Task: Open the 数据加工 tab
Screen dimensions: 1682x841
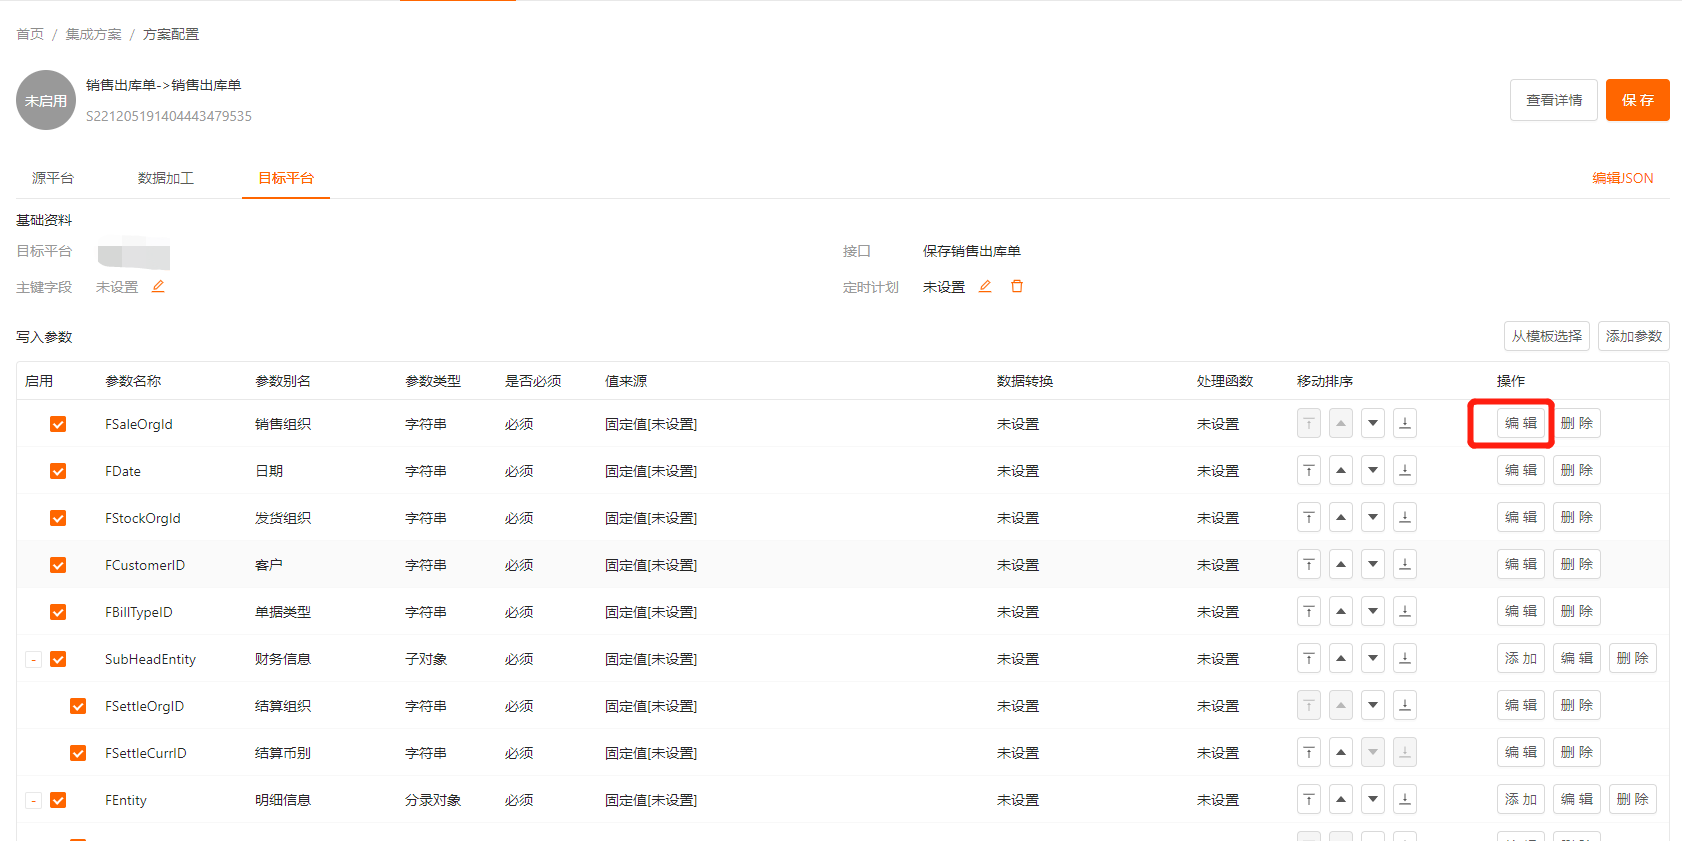Action: 166,178
